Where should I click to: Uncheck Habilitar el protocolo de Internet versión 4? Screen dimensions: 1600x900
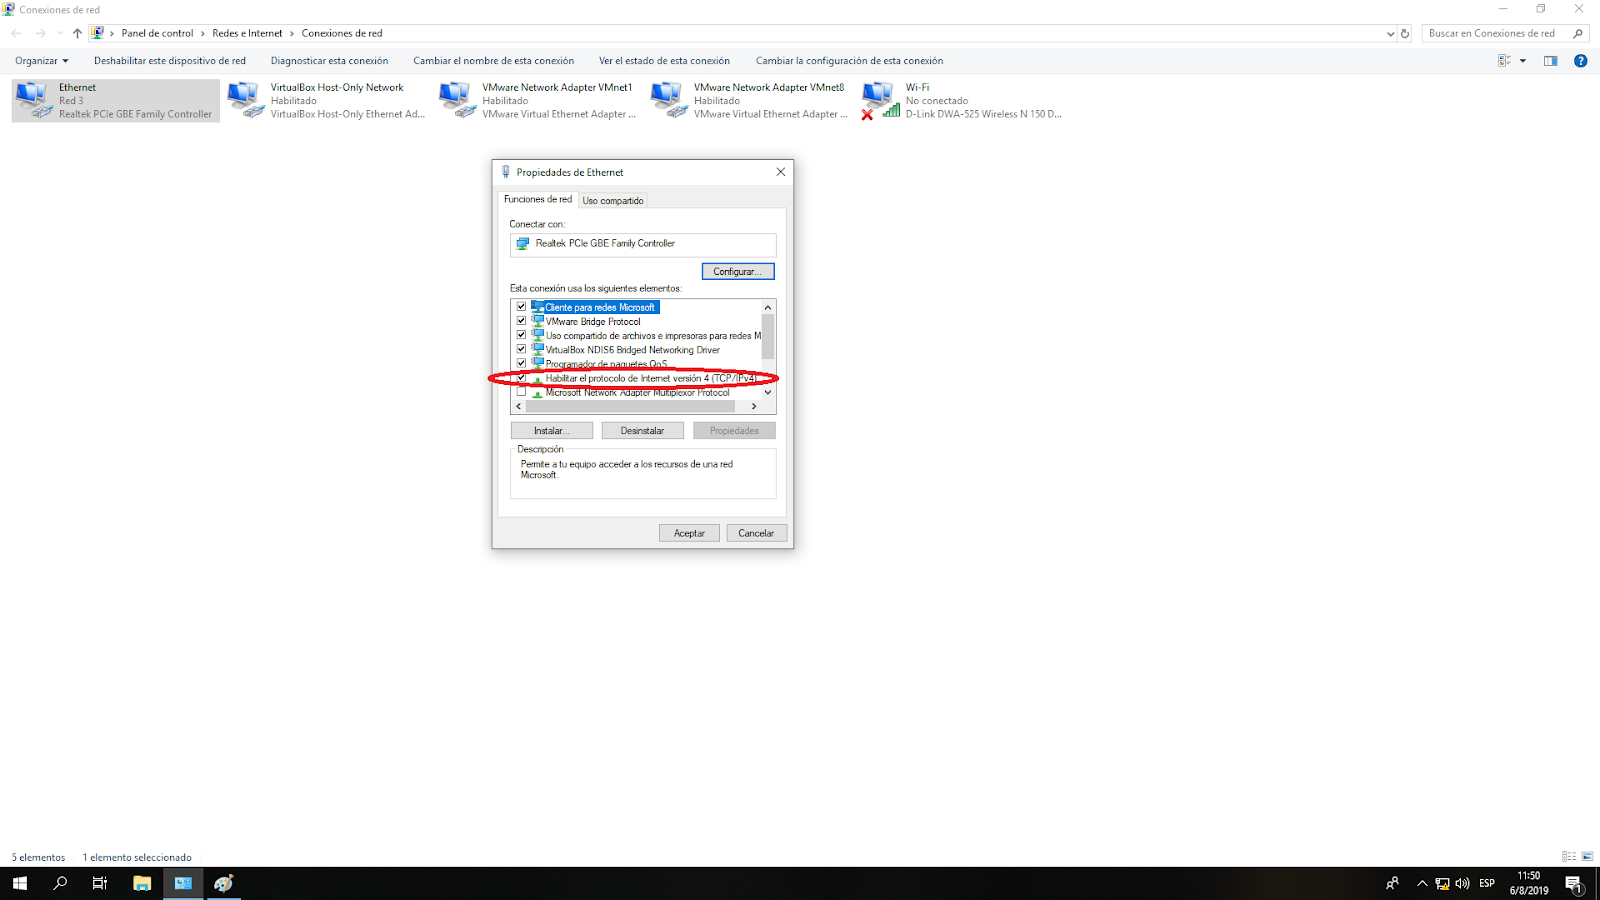coord(521,378)
